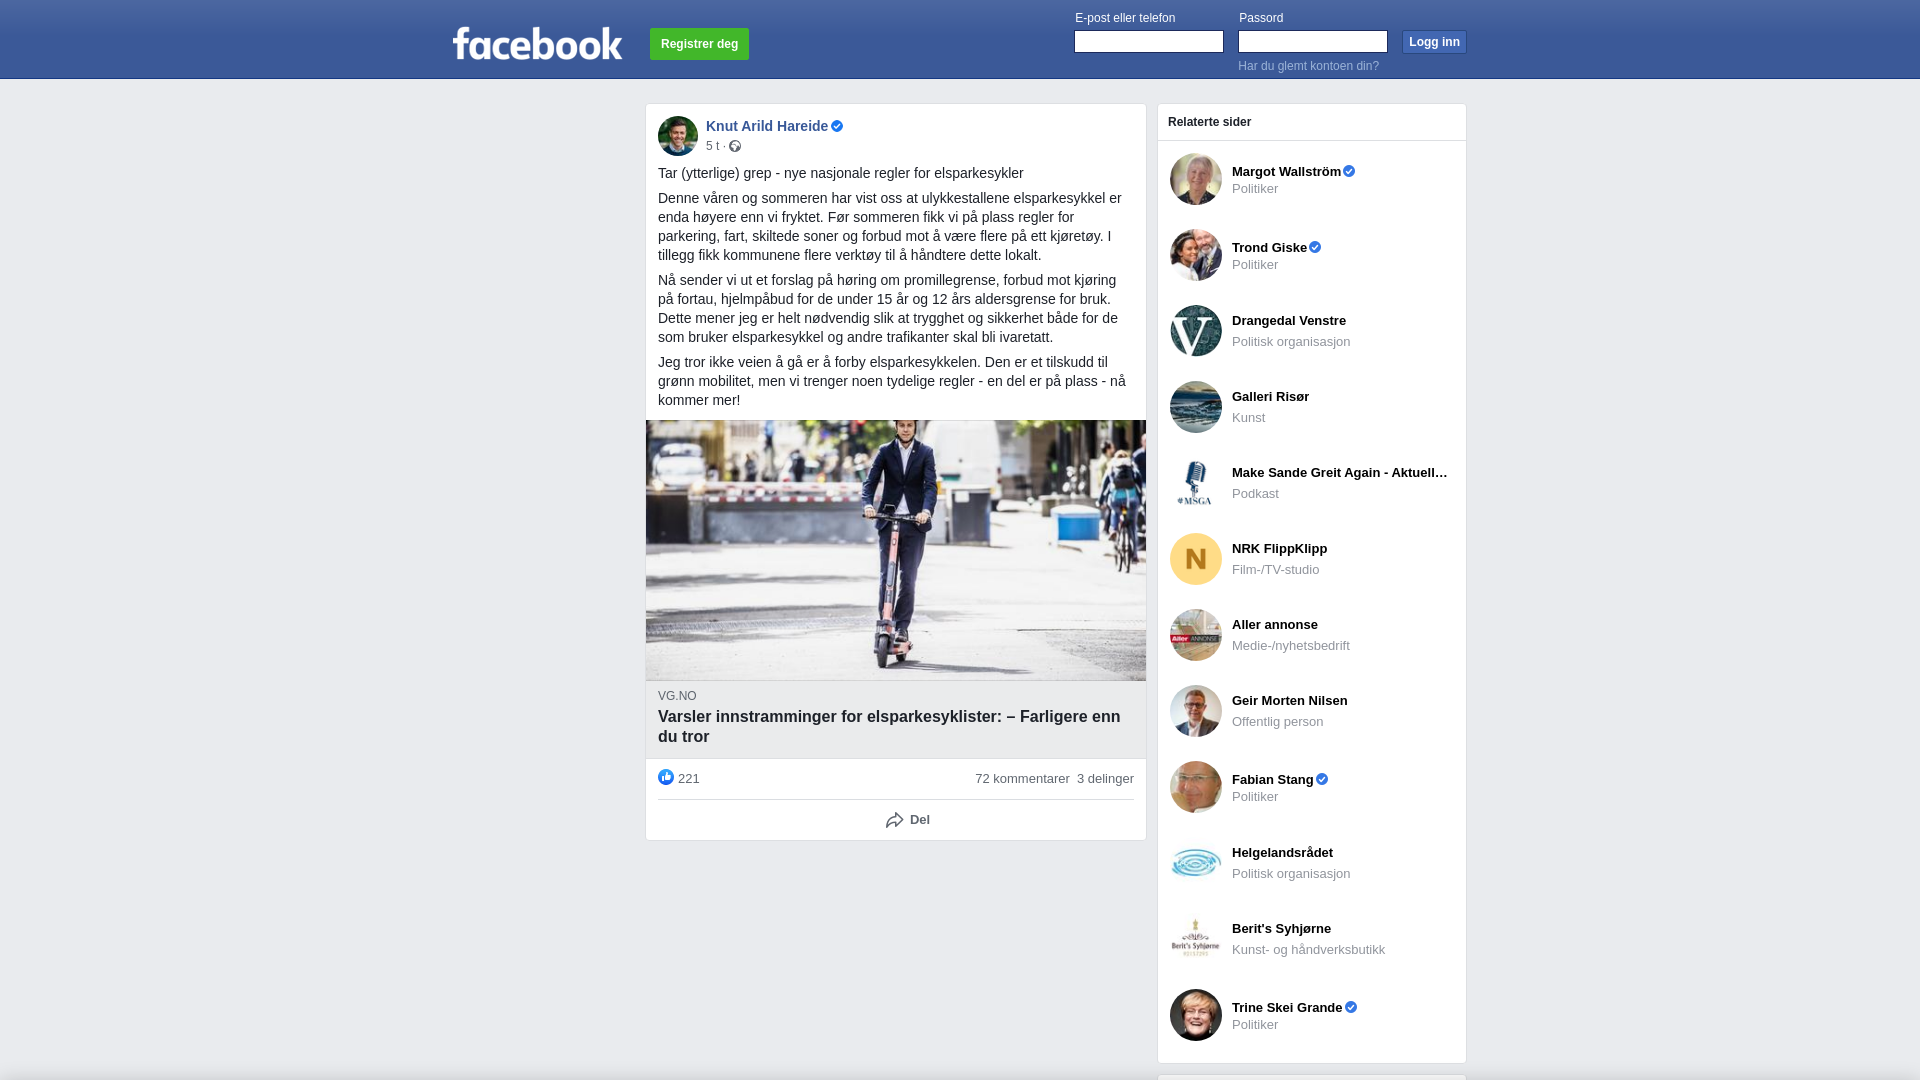The width and height of the screenshot is (1920, 1080).
Task: Click the elsparkesykkel article photo
Action: (896, 550)
